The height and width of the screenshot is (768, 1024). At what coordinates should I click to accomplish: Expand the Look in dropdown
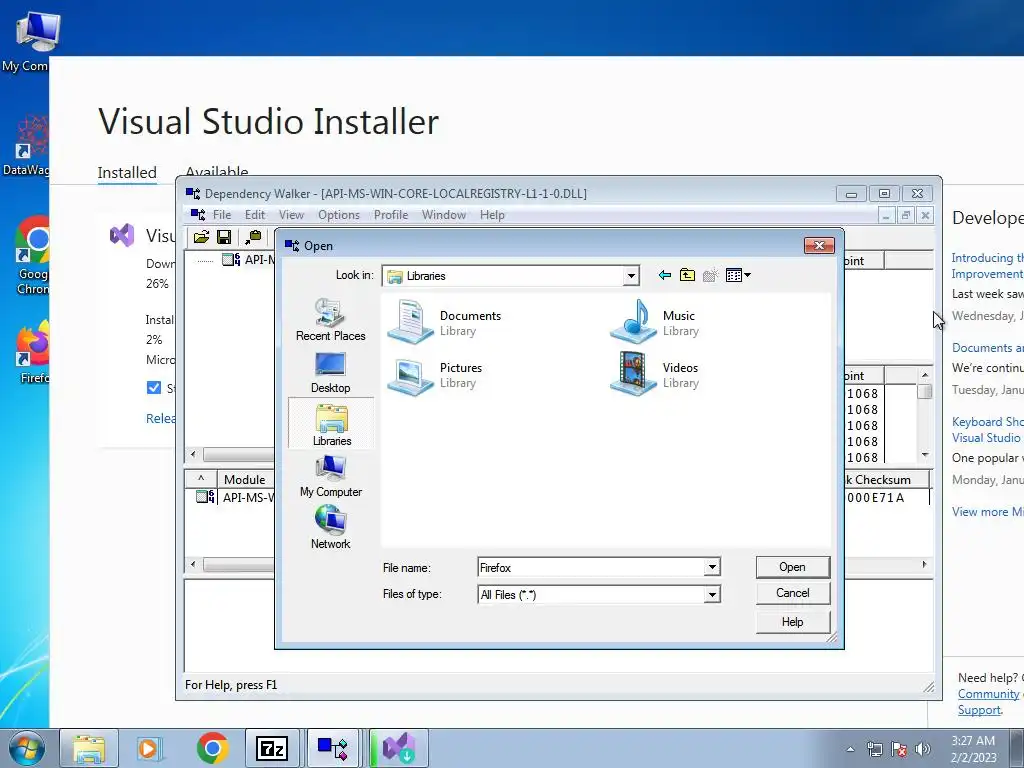(x=630, y=276)
